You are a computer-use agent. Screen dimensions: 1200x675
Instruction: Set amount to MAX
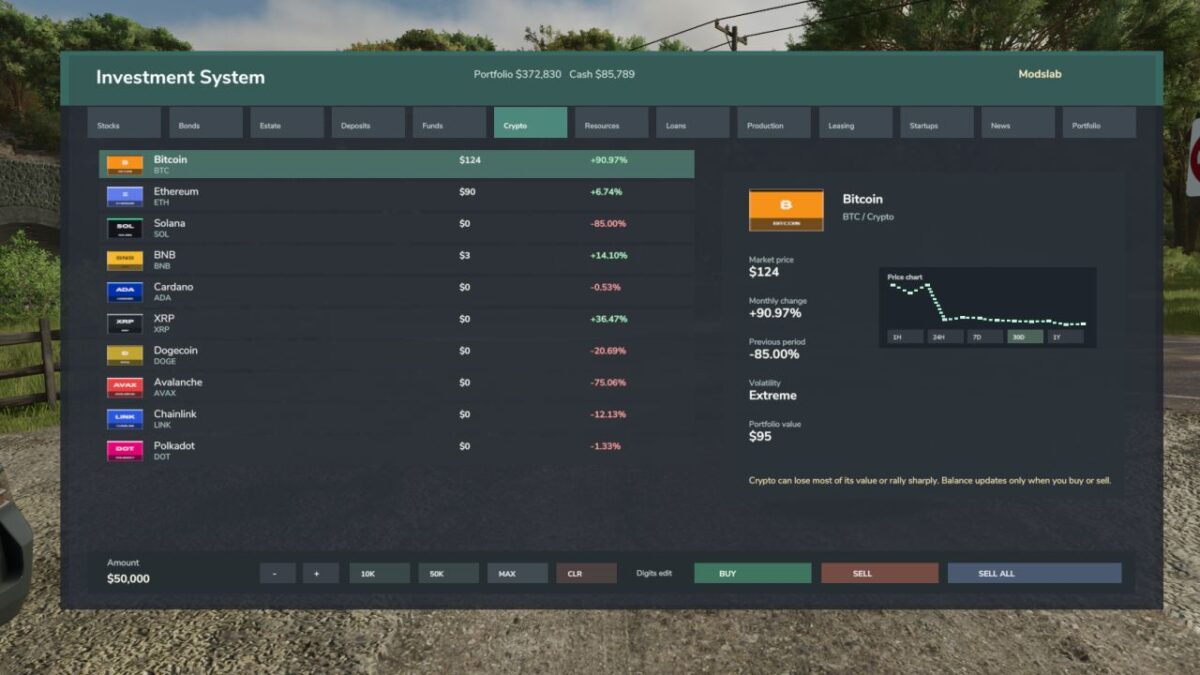pos(518,573)
